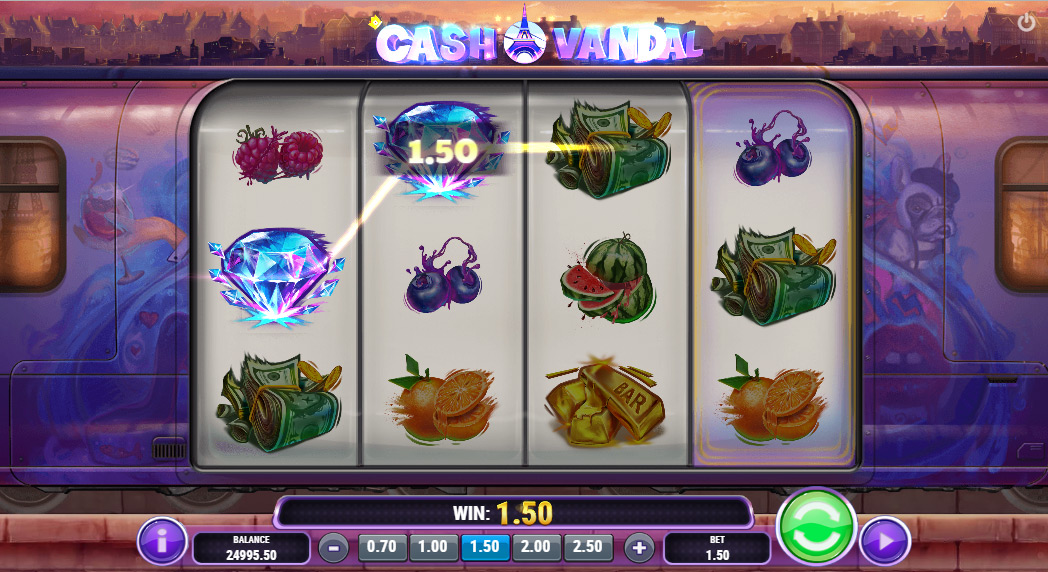Click the Balance display field
1048x572 pixels.
[251, 548]
